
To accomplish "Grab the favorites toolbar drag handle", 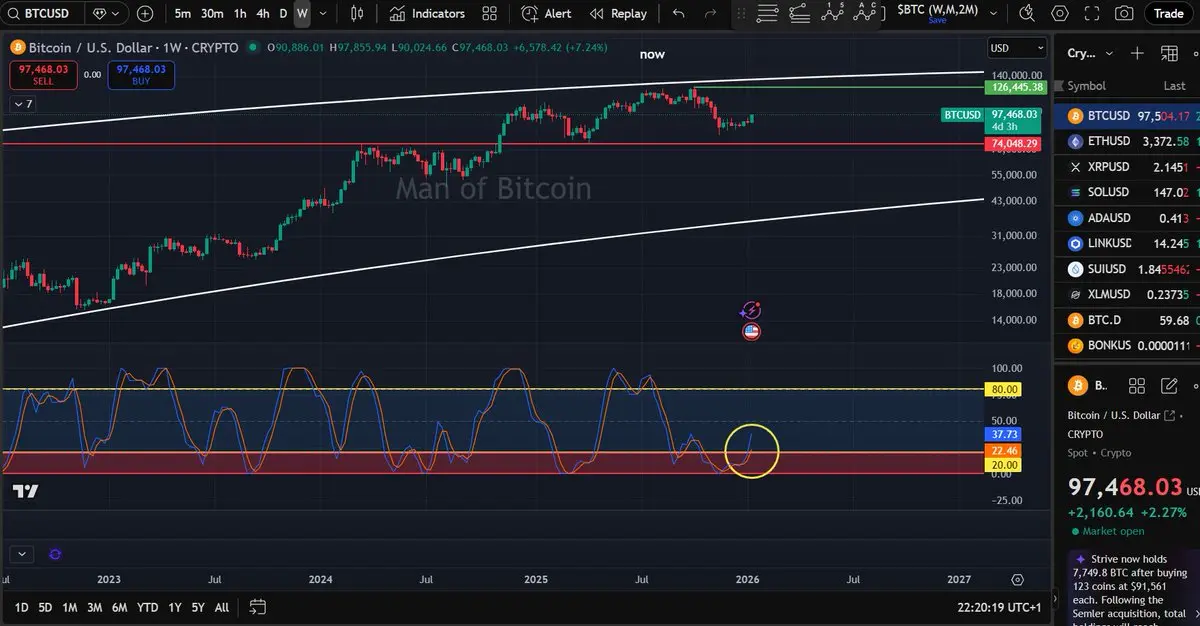I will (x=739, y=14).
